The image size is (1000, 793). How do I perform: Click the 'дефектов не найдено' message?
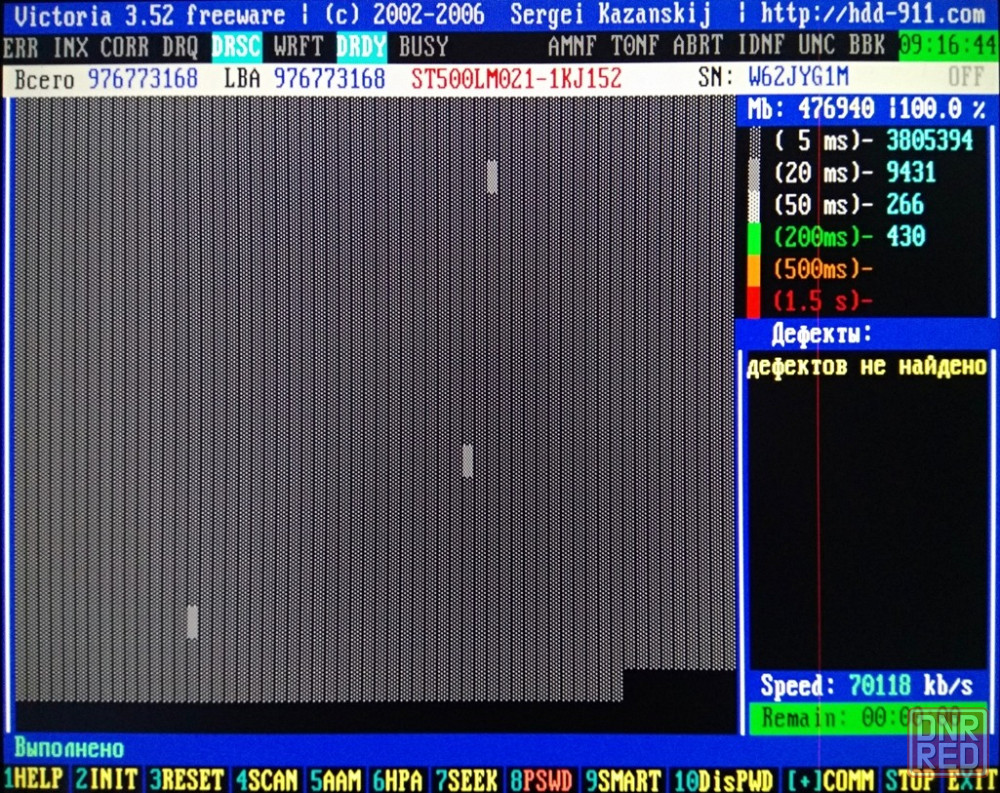pos(867,367)
